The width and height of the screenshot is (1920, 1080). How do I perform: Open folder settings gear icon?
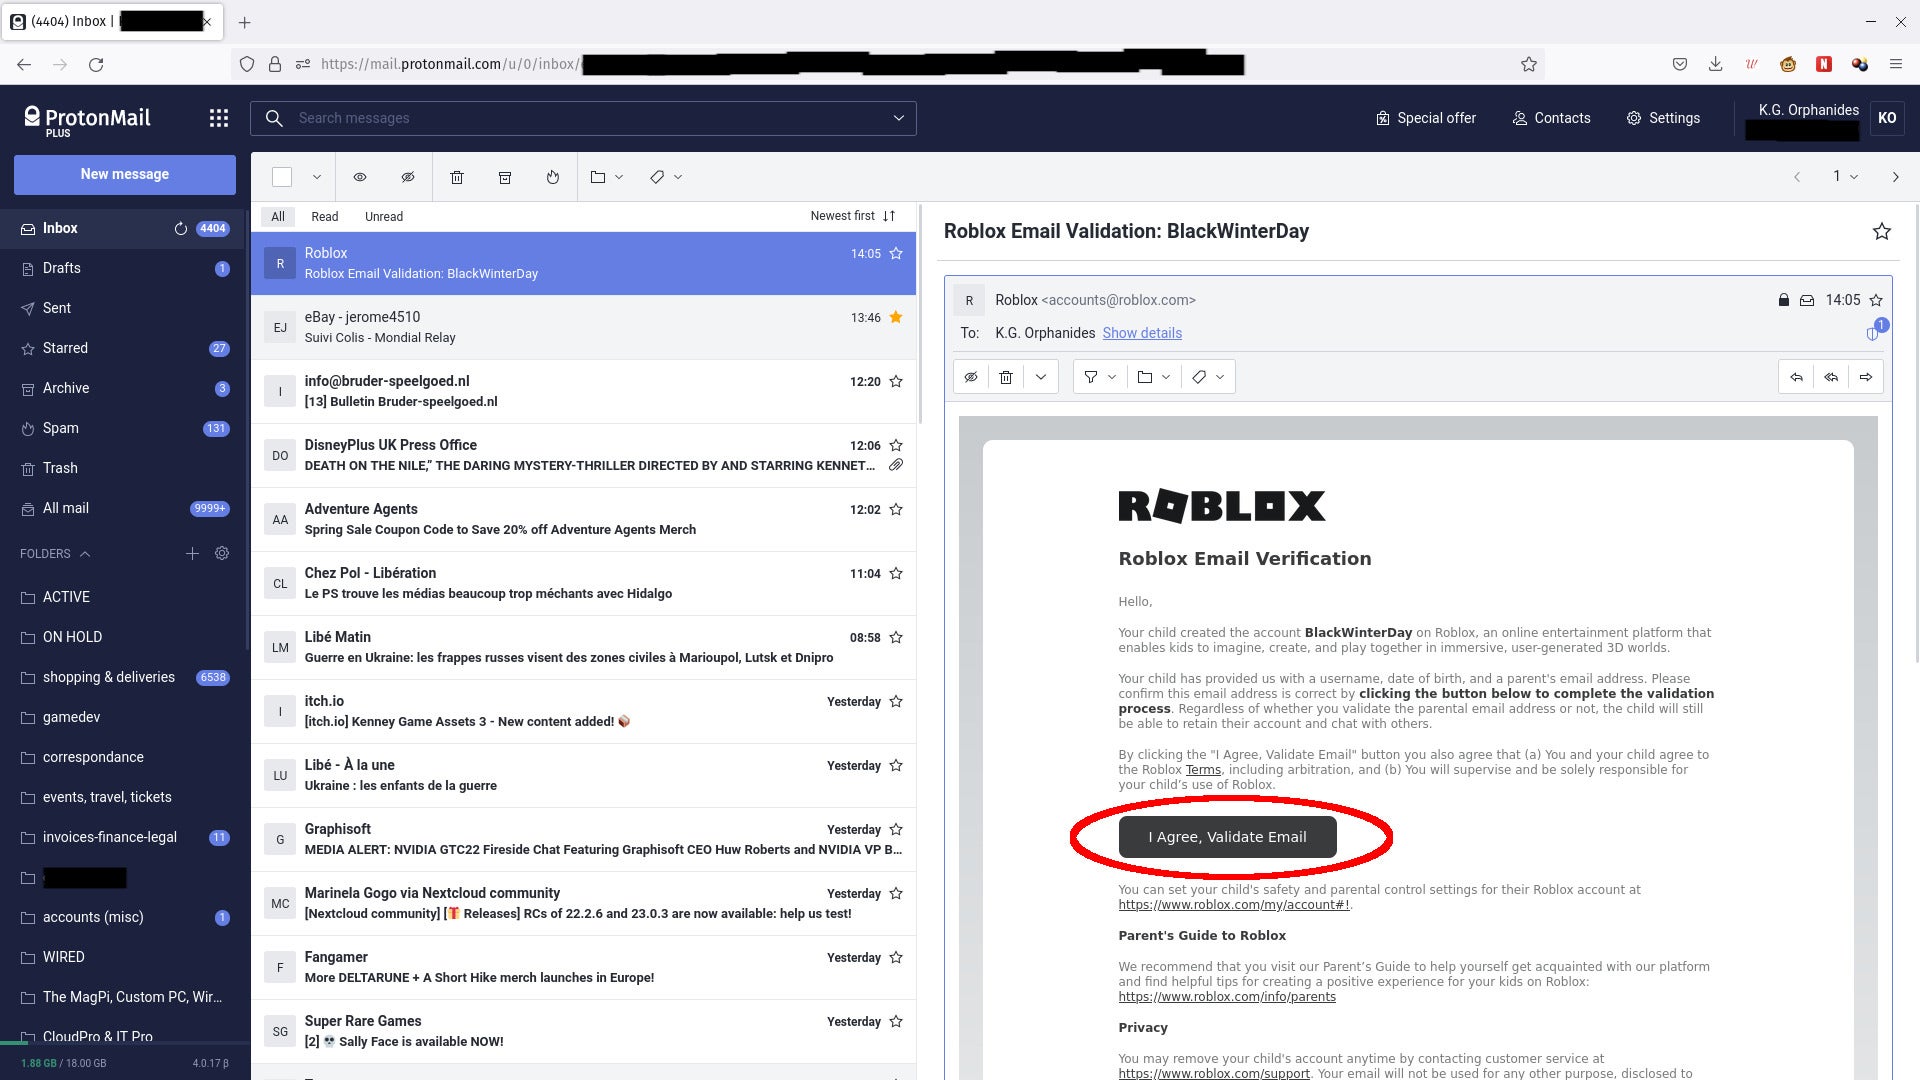(x=222, y=554)
